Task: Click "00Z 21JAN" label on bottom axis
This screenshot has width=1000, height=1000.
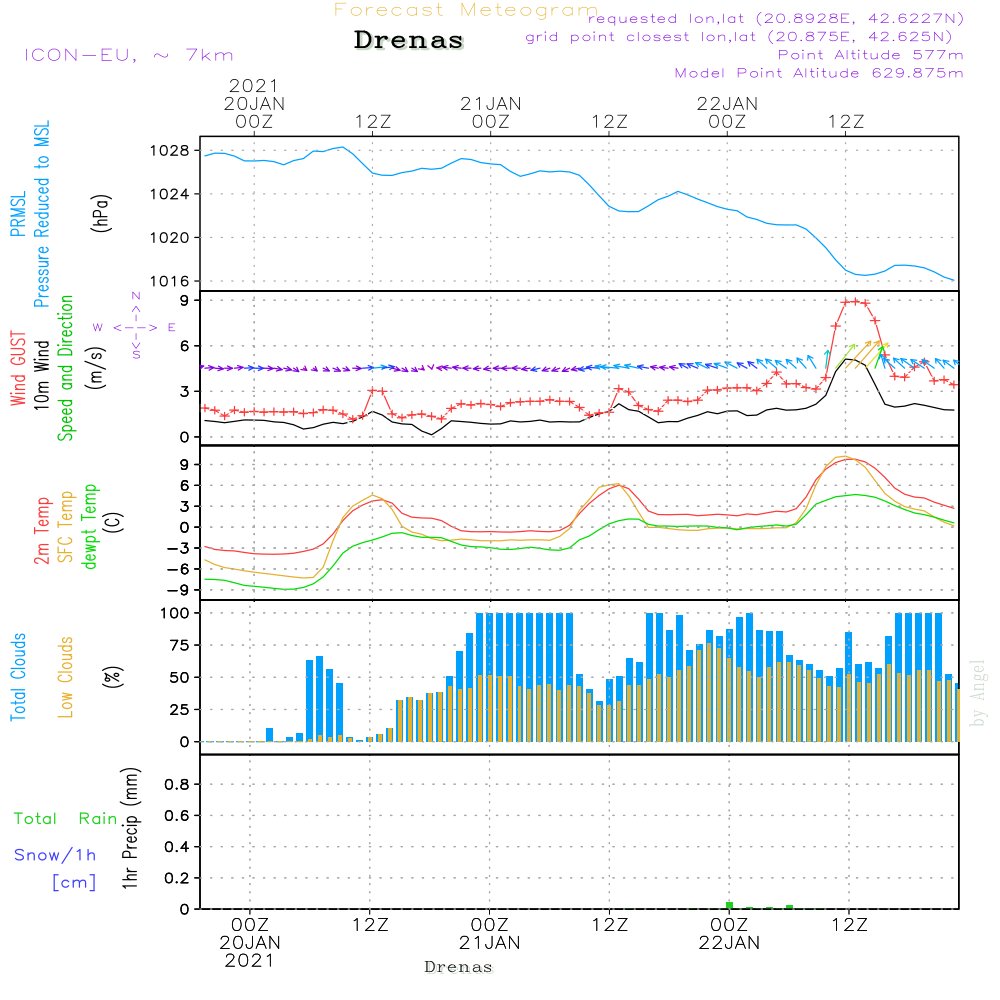Action: (490, 934)
